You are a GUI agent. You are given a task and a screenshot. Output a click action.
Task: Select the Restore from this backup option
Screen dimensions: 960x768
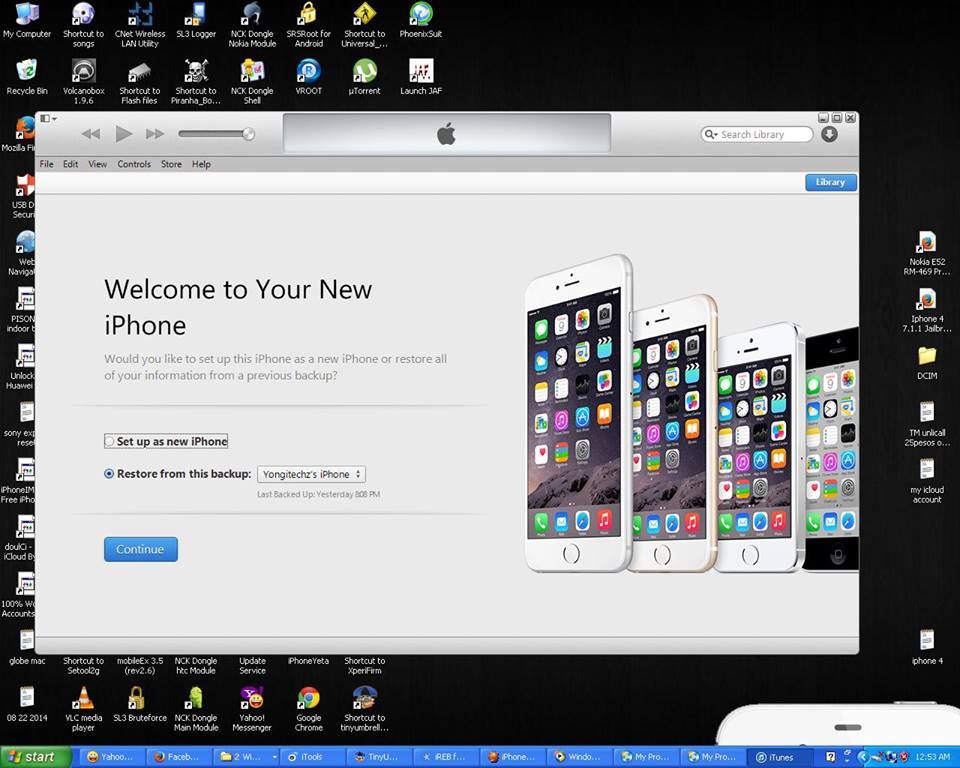(110, 474)
